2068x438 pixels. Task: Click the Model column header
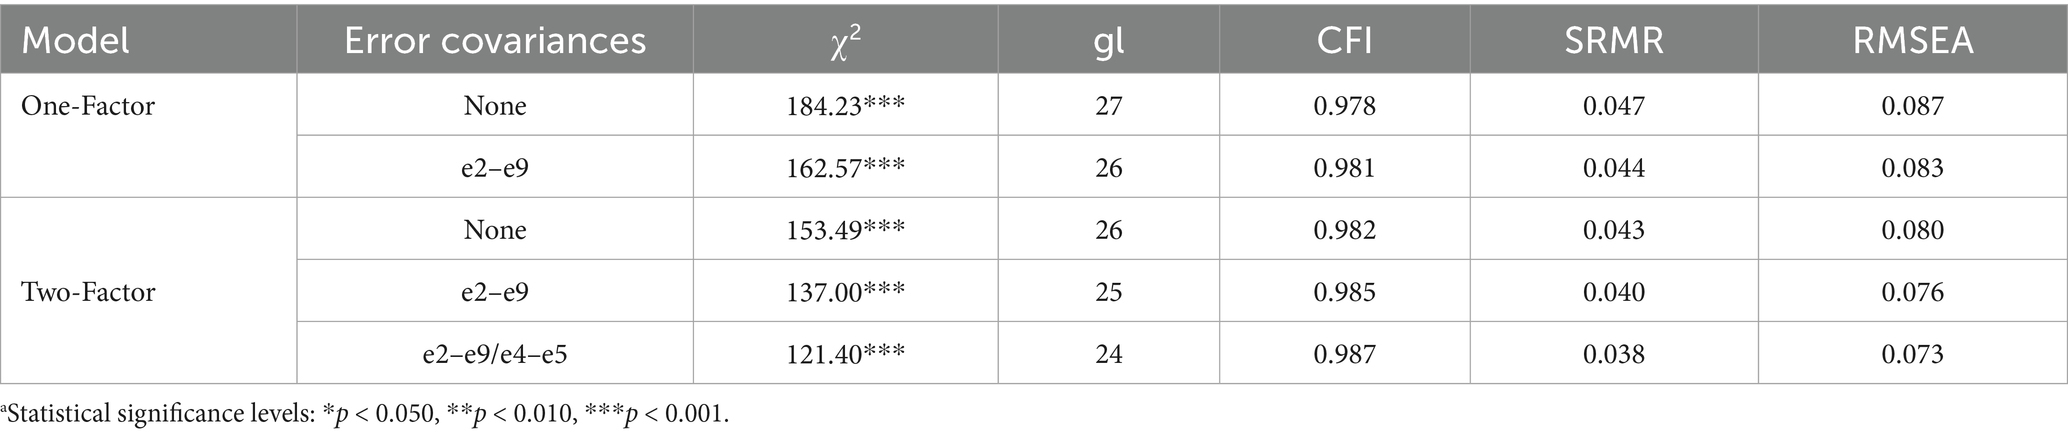(x=76, y=40)
